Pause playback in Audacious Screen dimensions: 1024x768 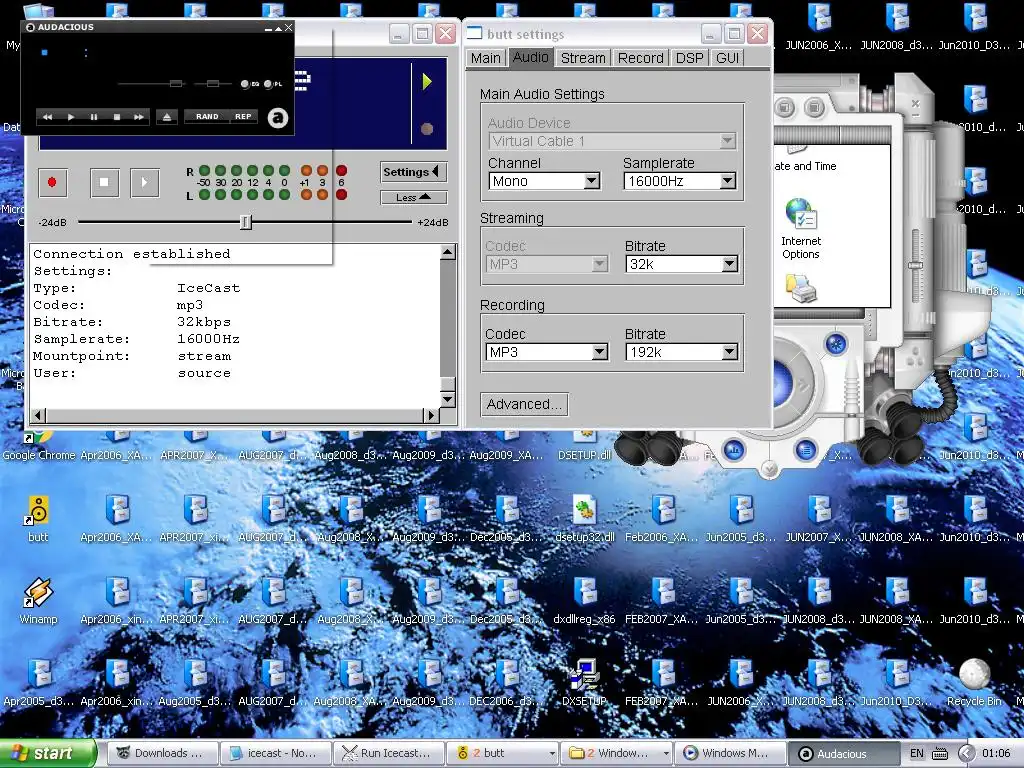(x=93, y=117)
